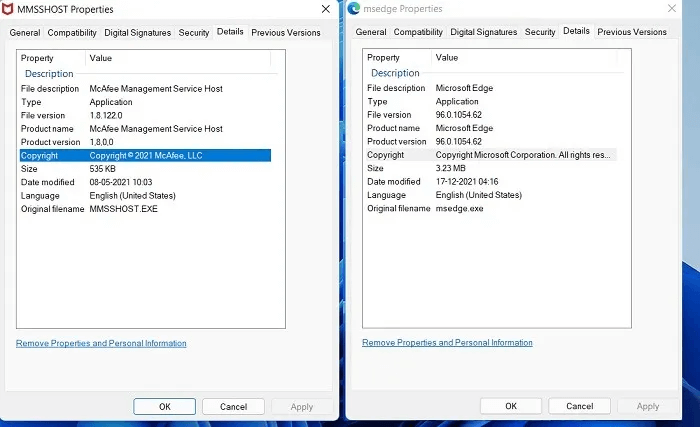Click the Edge icon in msedge title bar
Screen dimensions: 700x427
click(x=355, y=9)
